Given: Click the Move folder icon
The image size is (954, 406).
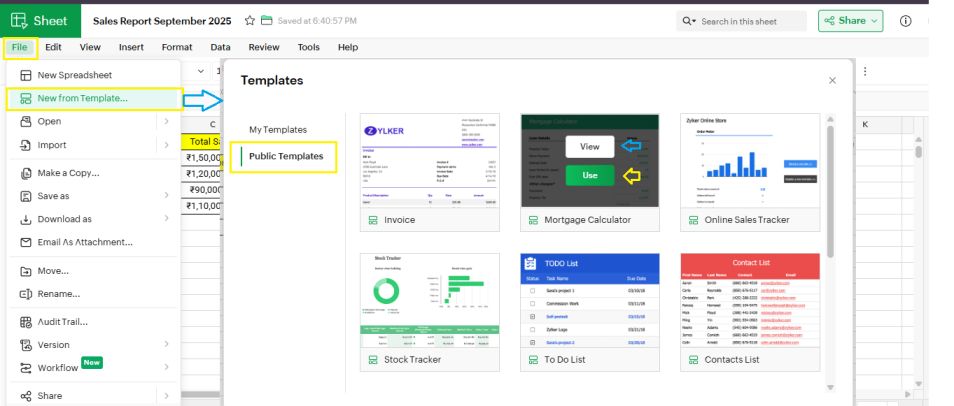Looking at the screenshot, I should [26, 271].
